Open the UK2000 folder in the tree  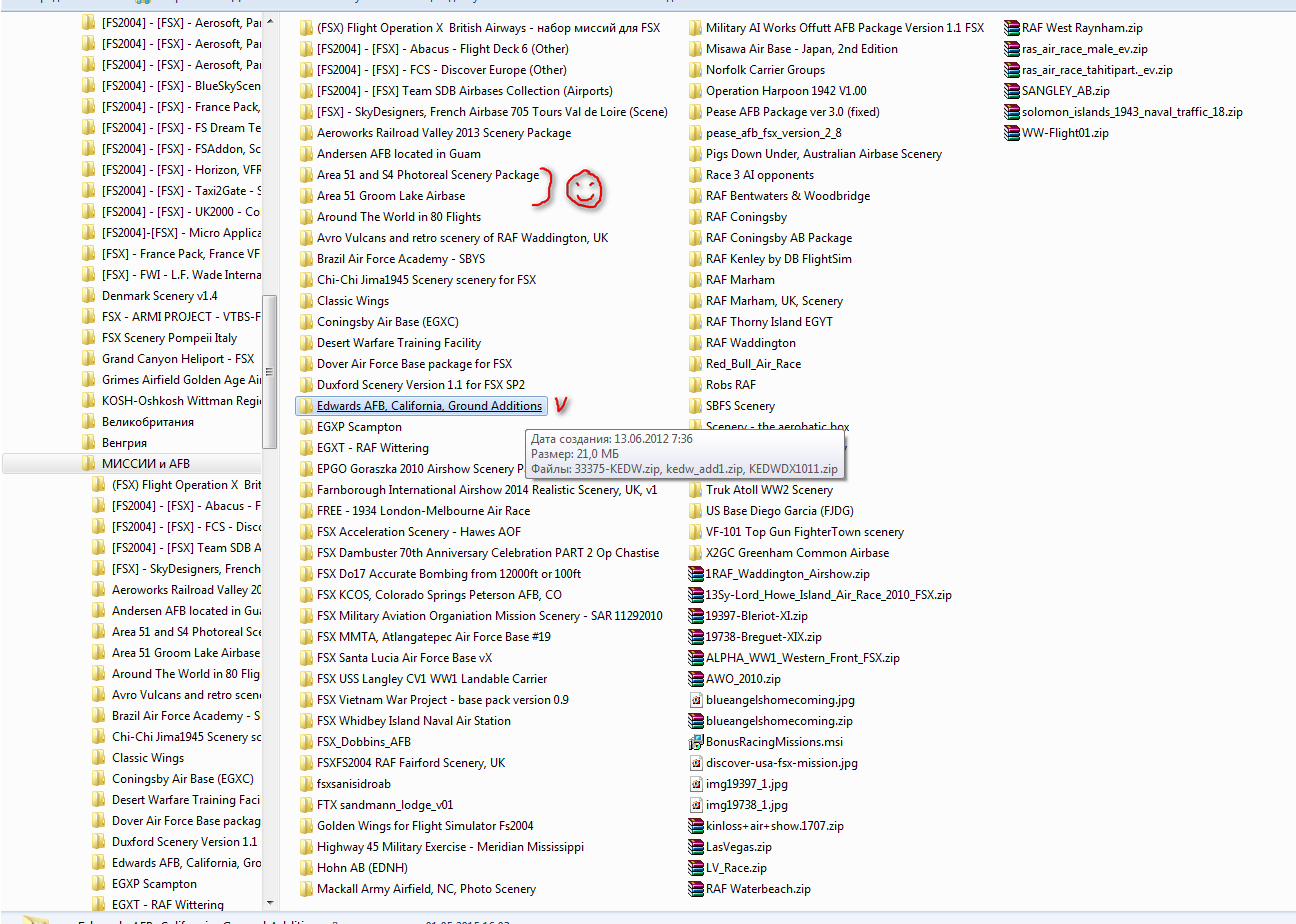point(181,212)
